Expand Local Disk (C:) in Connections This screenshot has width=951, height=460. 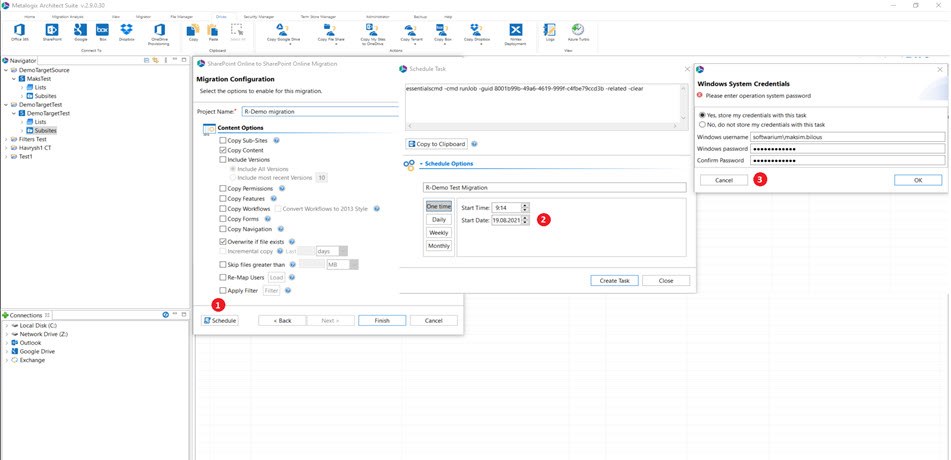6,325
